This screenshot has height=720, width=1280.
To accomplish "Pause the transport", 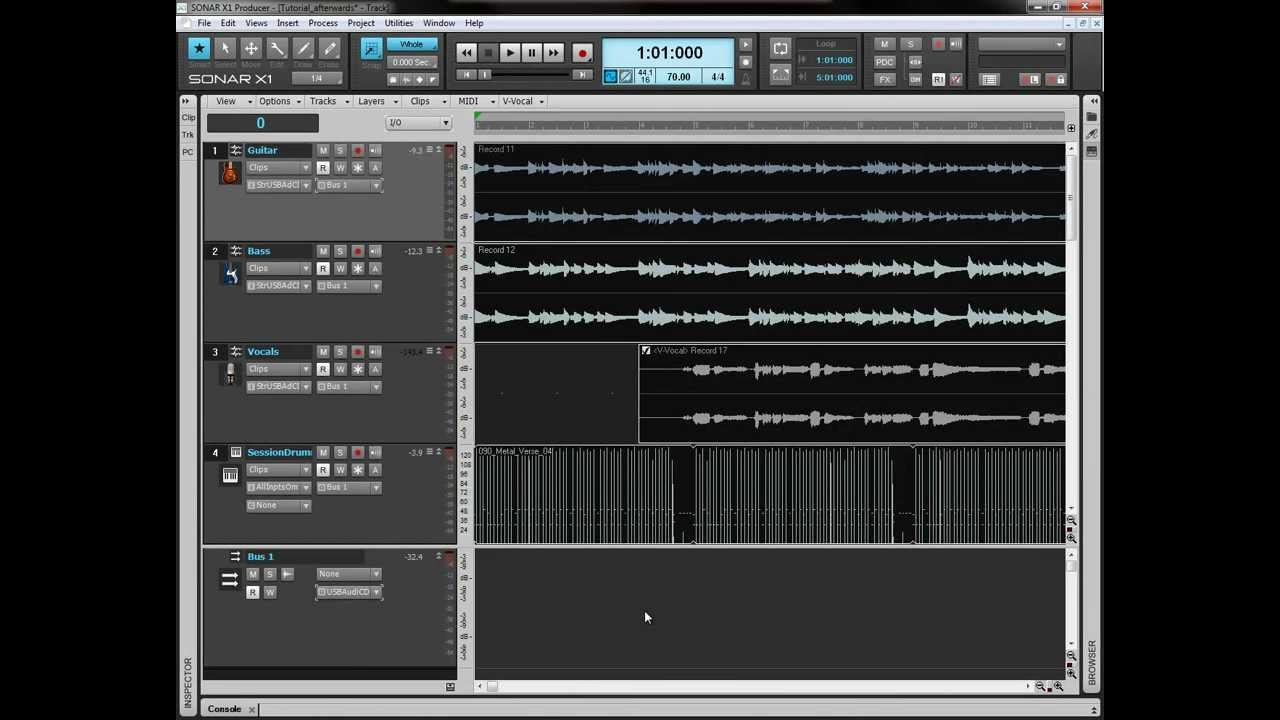I will tap(532, 53).
